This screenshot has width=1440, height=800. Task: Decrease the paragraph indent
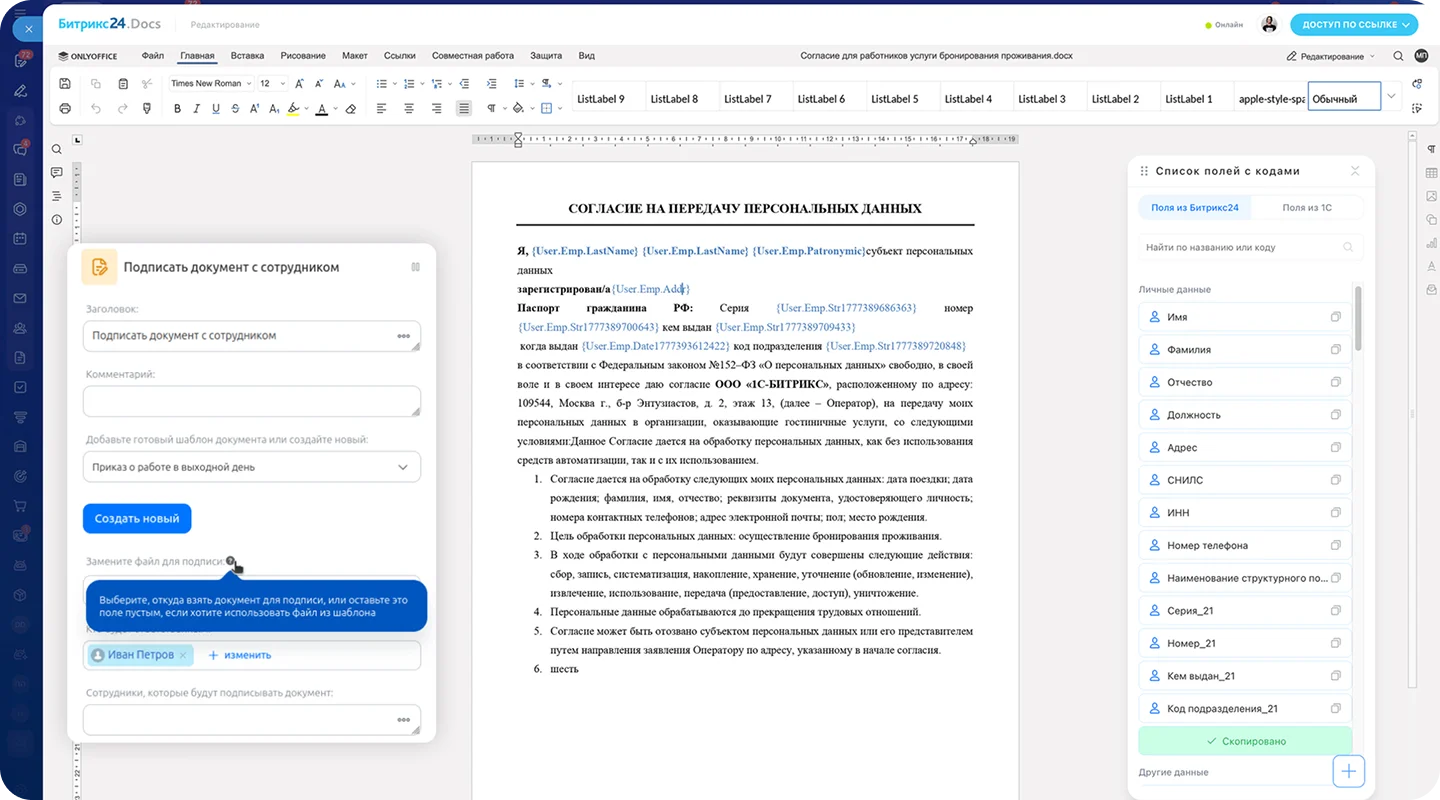[x=464, y=83]
